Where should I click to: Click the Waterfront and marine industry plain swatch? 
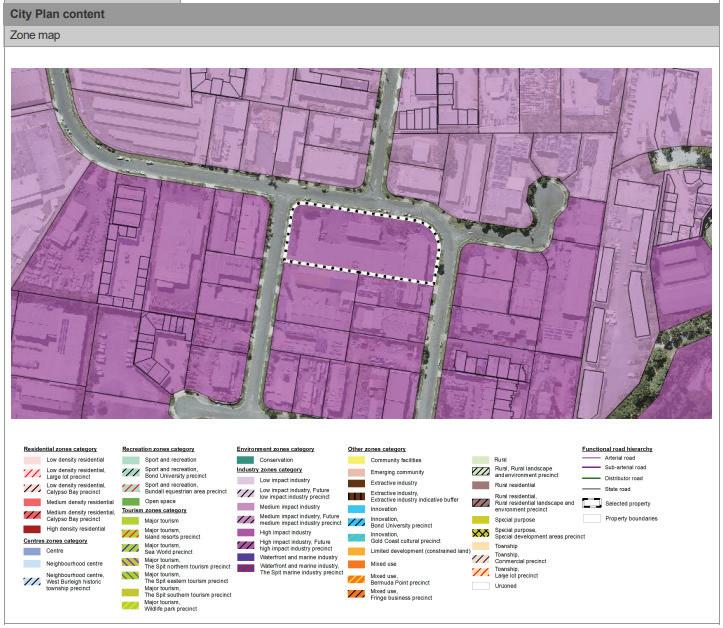click(x=245, y=557)
